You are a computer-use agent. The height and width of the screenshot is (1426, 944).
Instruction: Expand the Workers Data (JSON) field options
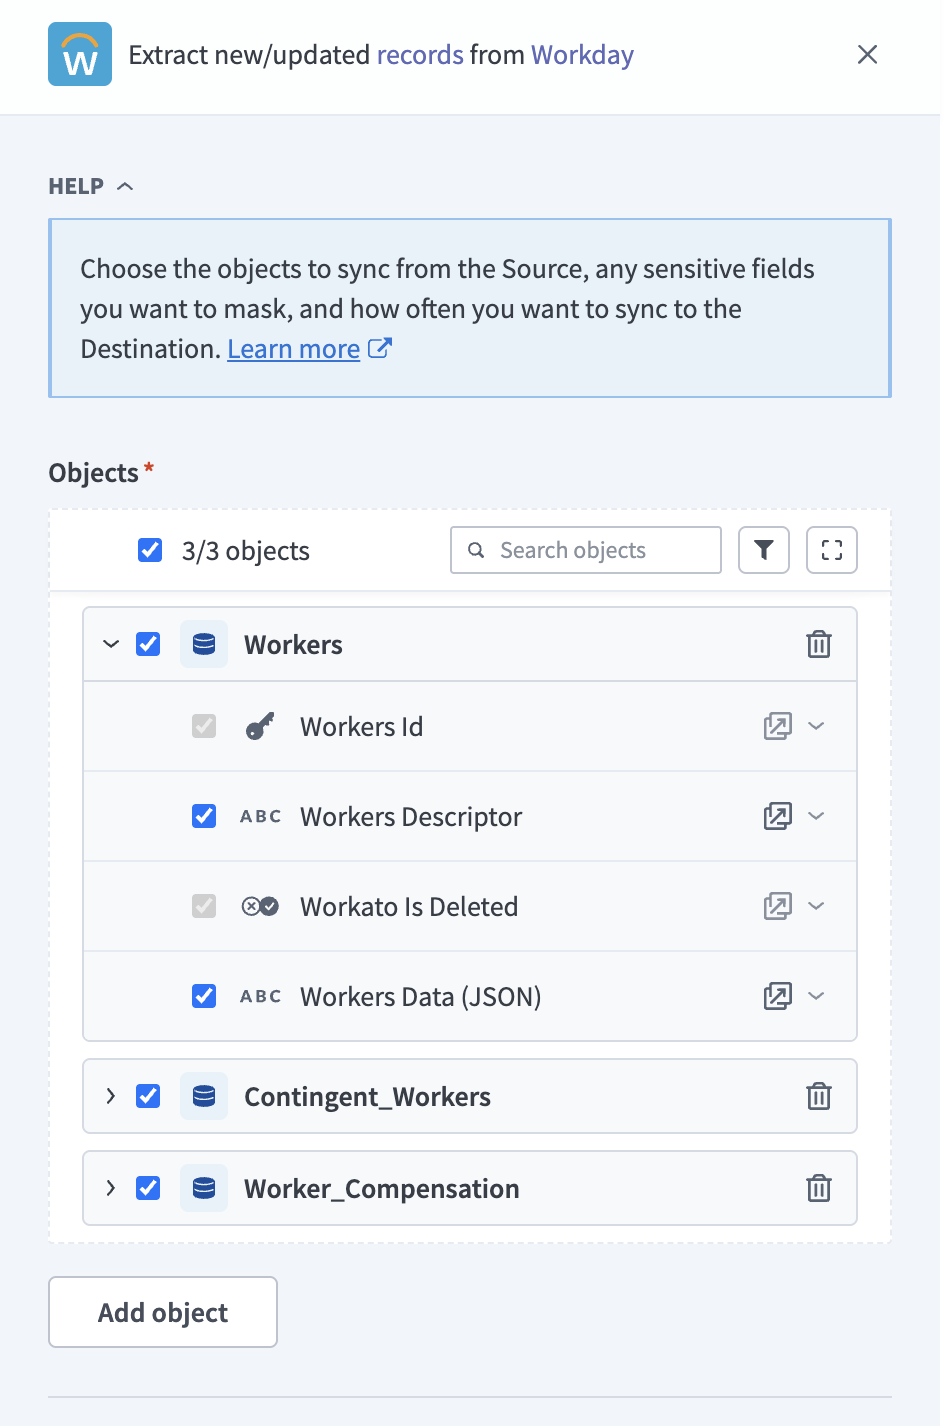tap(816, 996)
